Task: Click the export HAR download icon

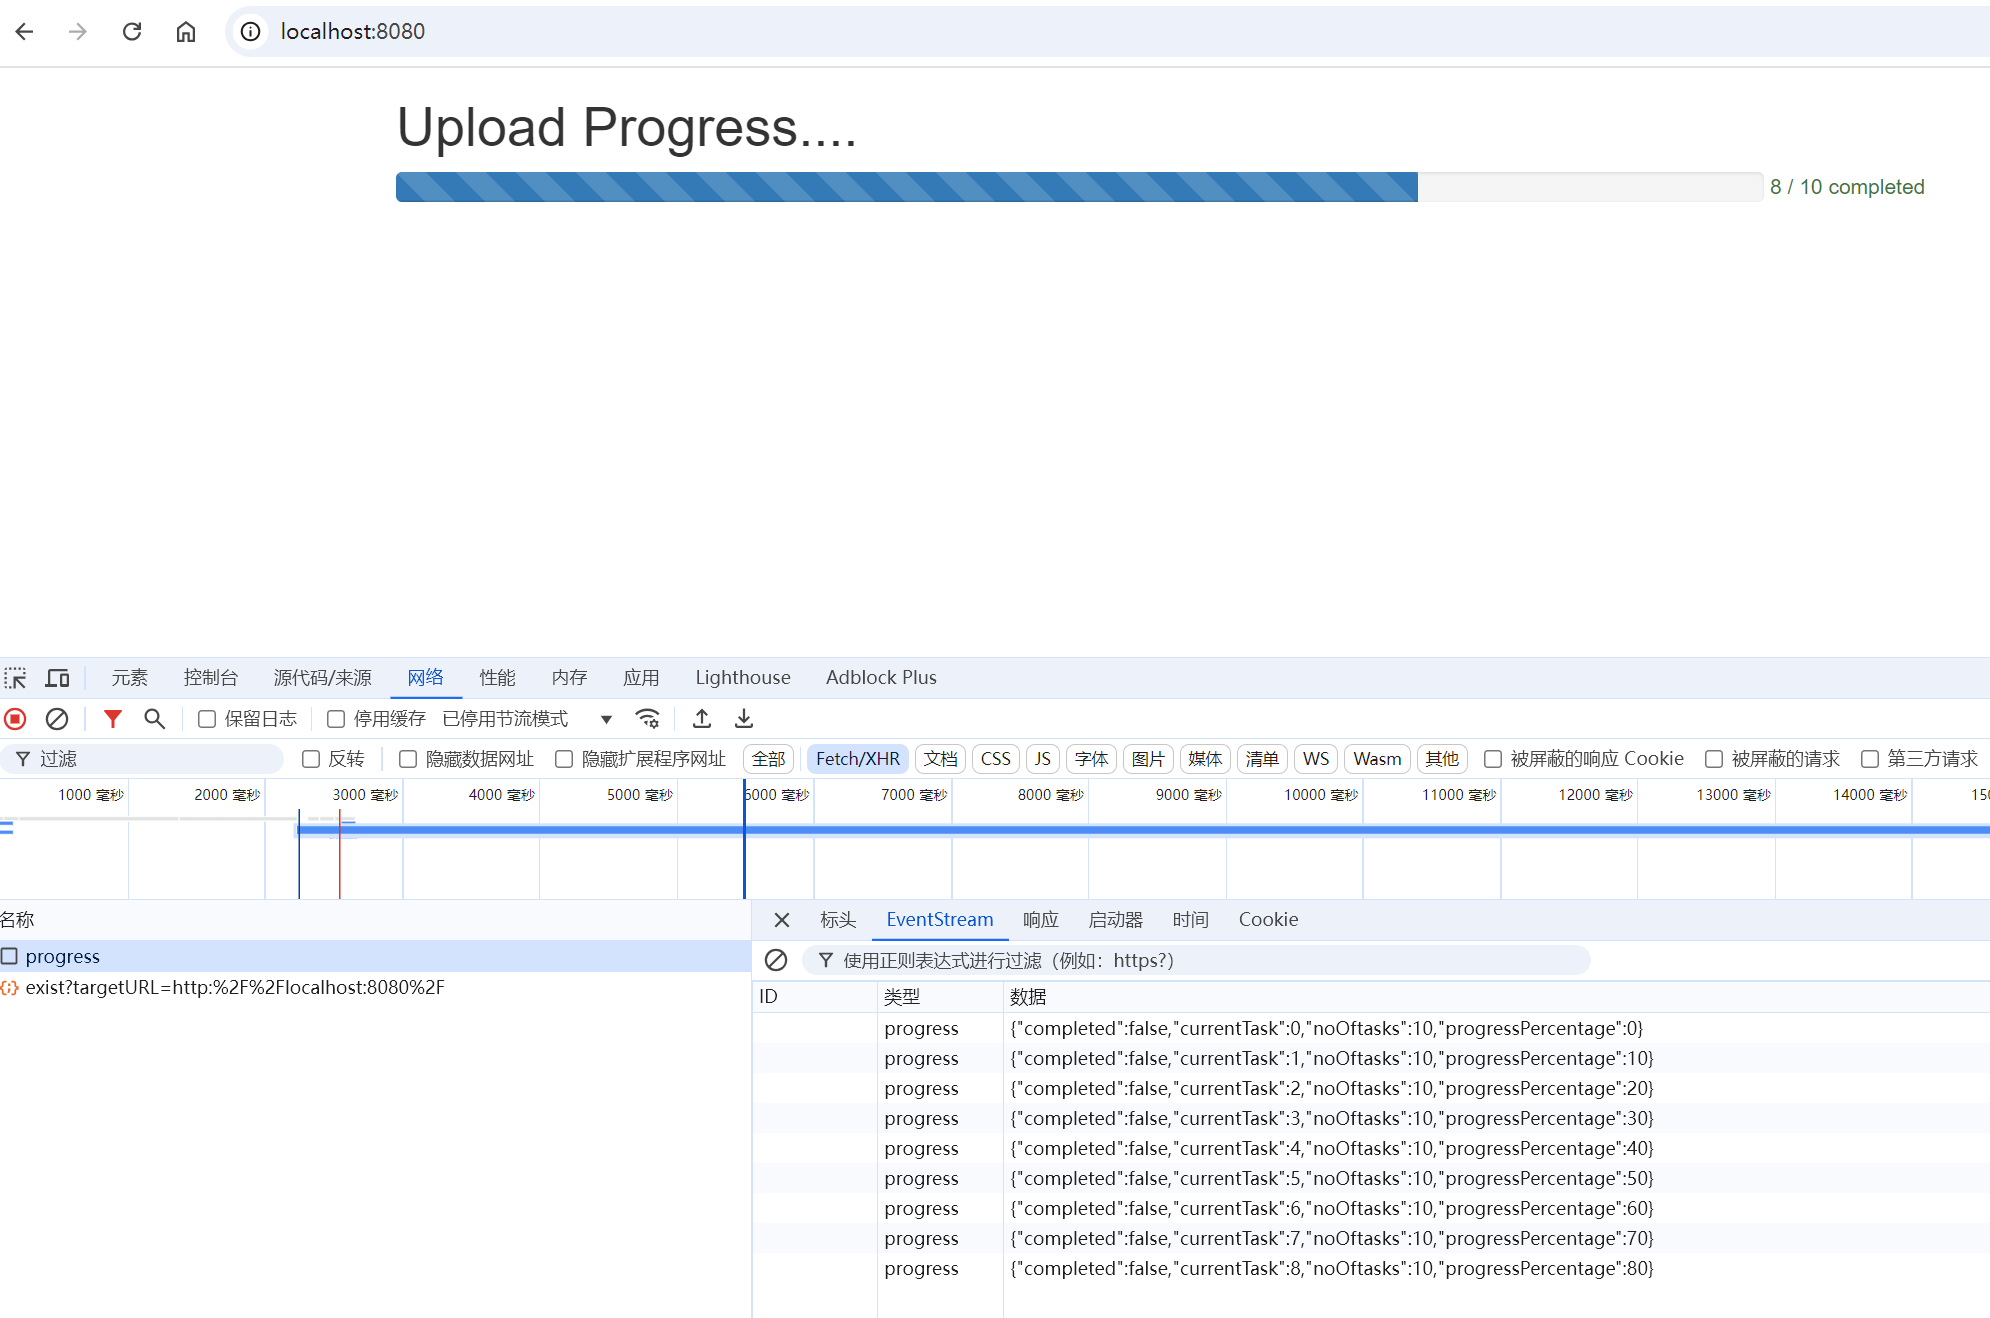Action: 744,719
